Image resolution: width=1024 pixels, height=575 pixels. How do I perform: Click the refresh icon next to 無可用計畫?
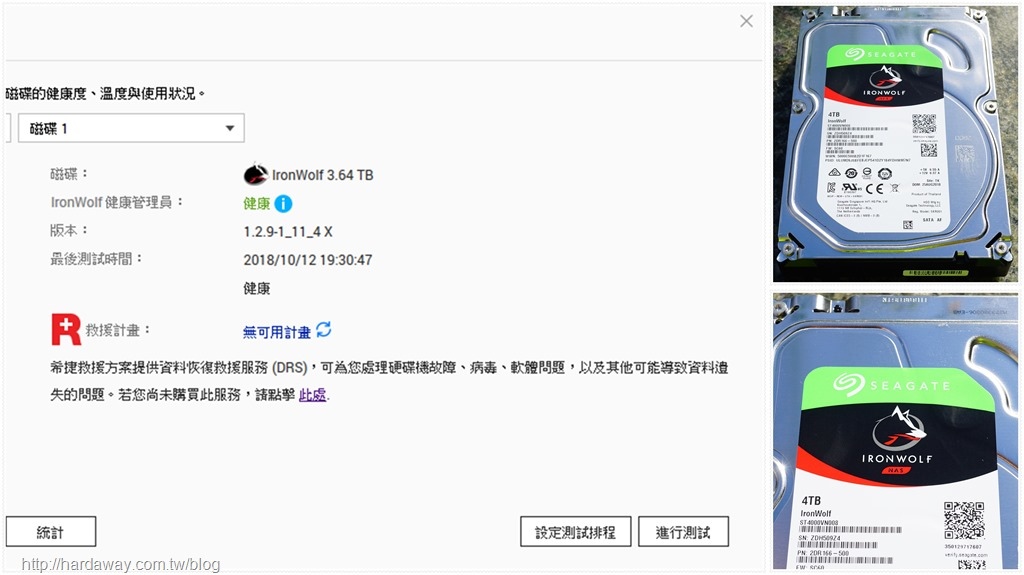click(324, 330)
